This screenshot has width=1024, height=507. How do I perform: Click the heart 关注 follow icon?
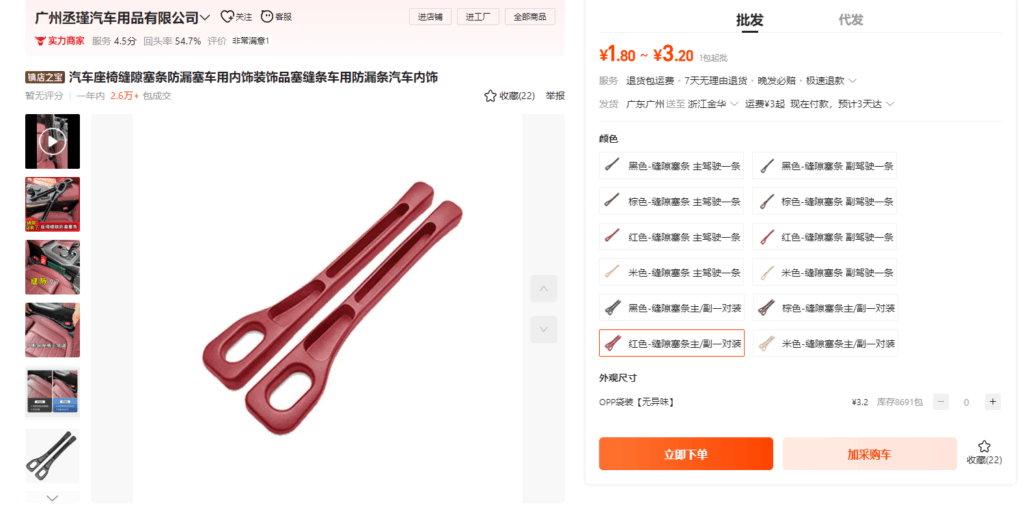pyautogui.click(x=227, y=16)
